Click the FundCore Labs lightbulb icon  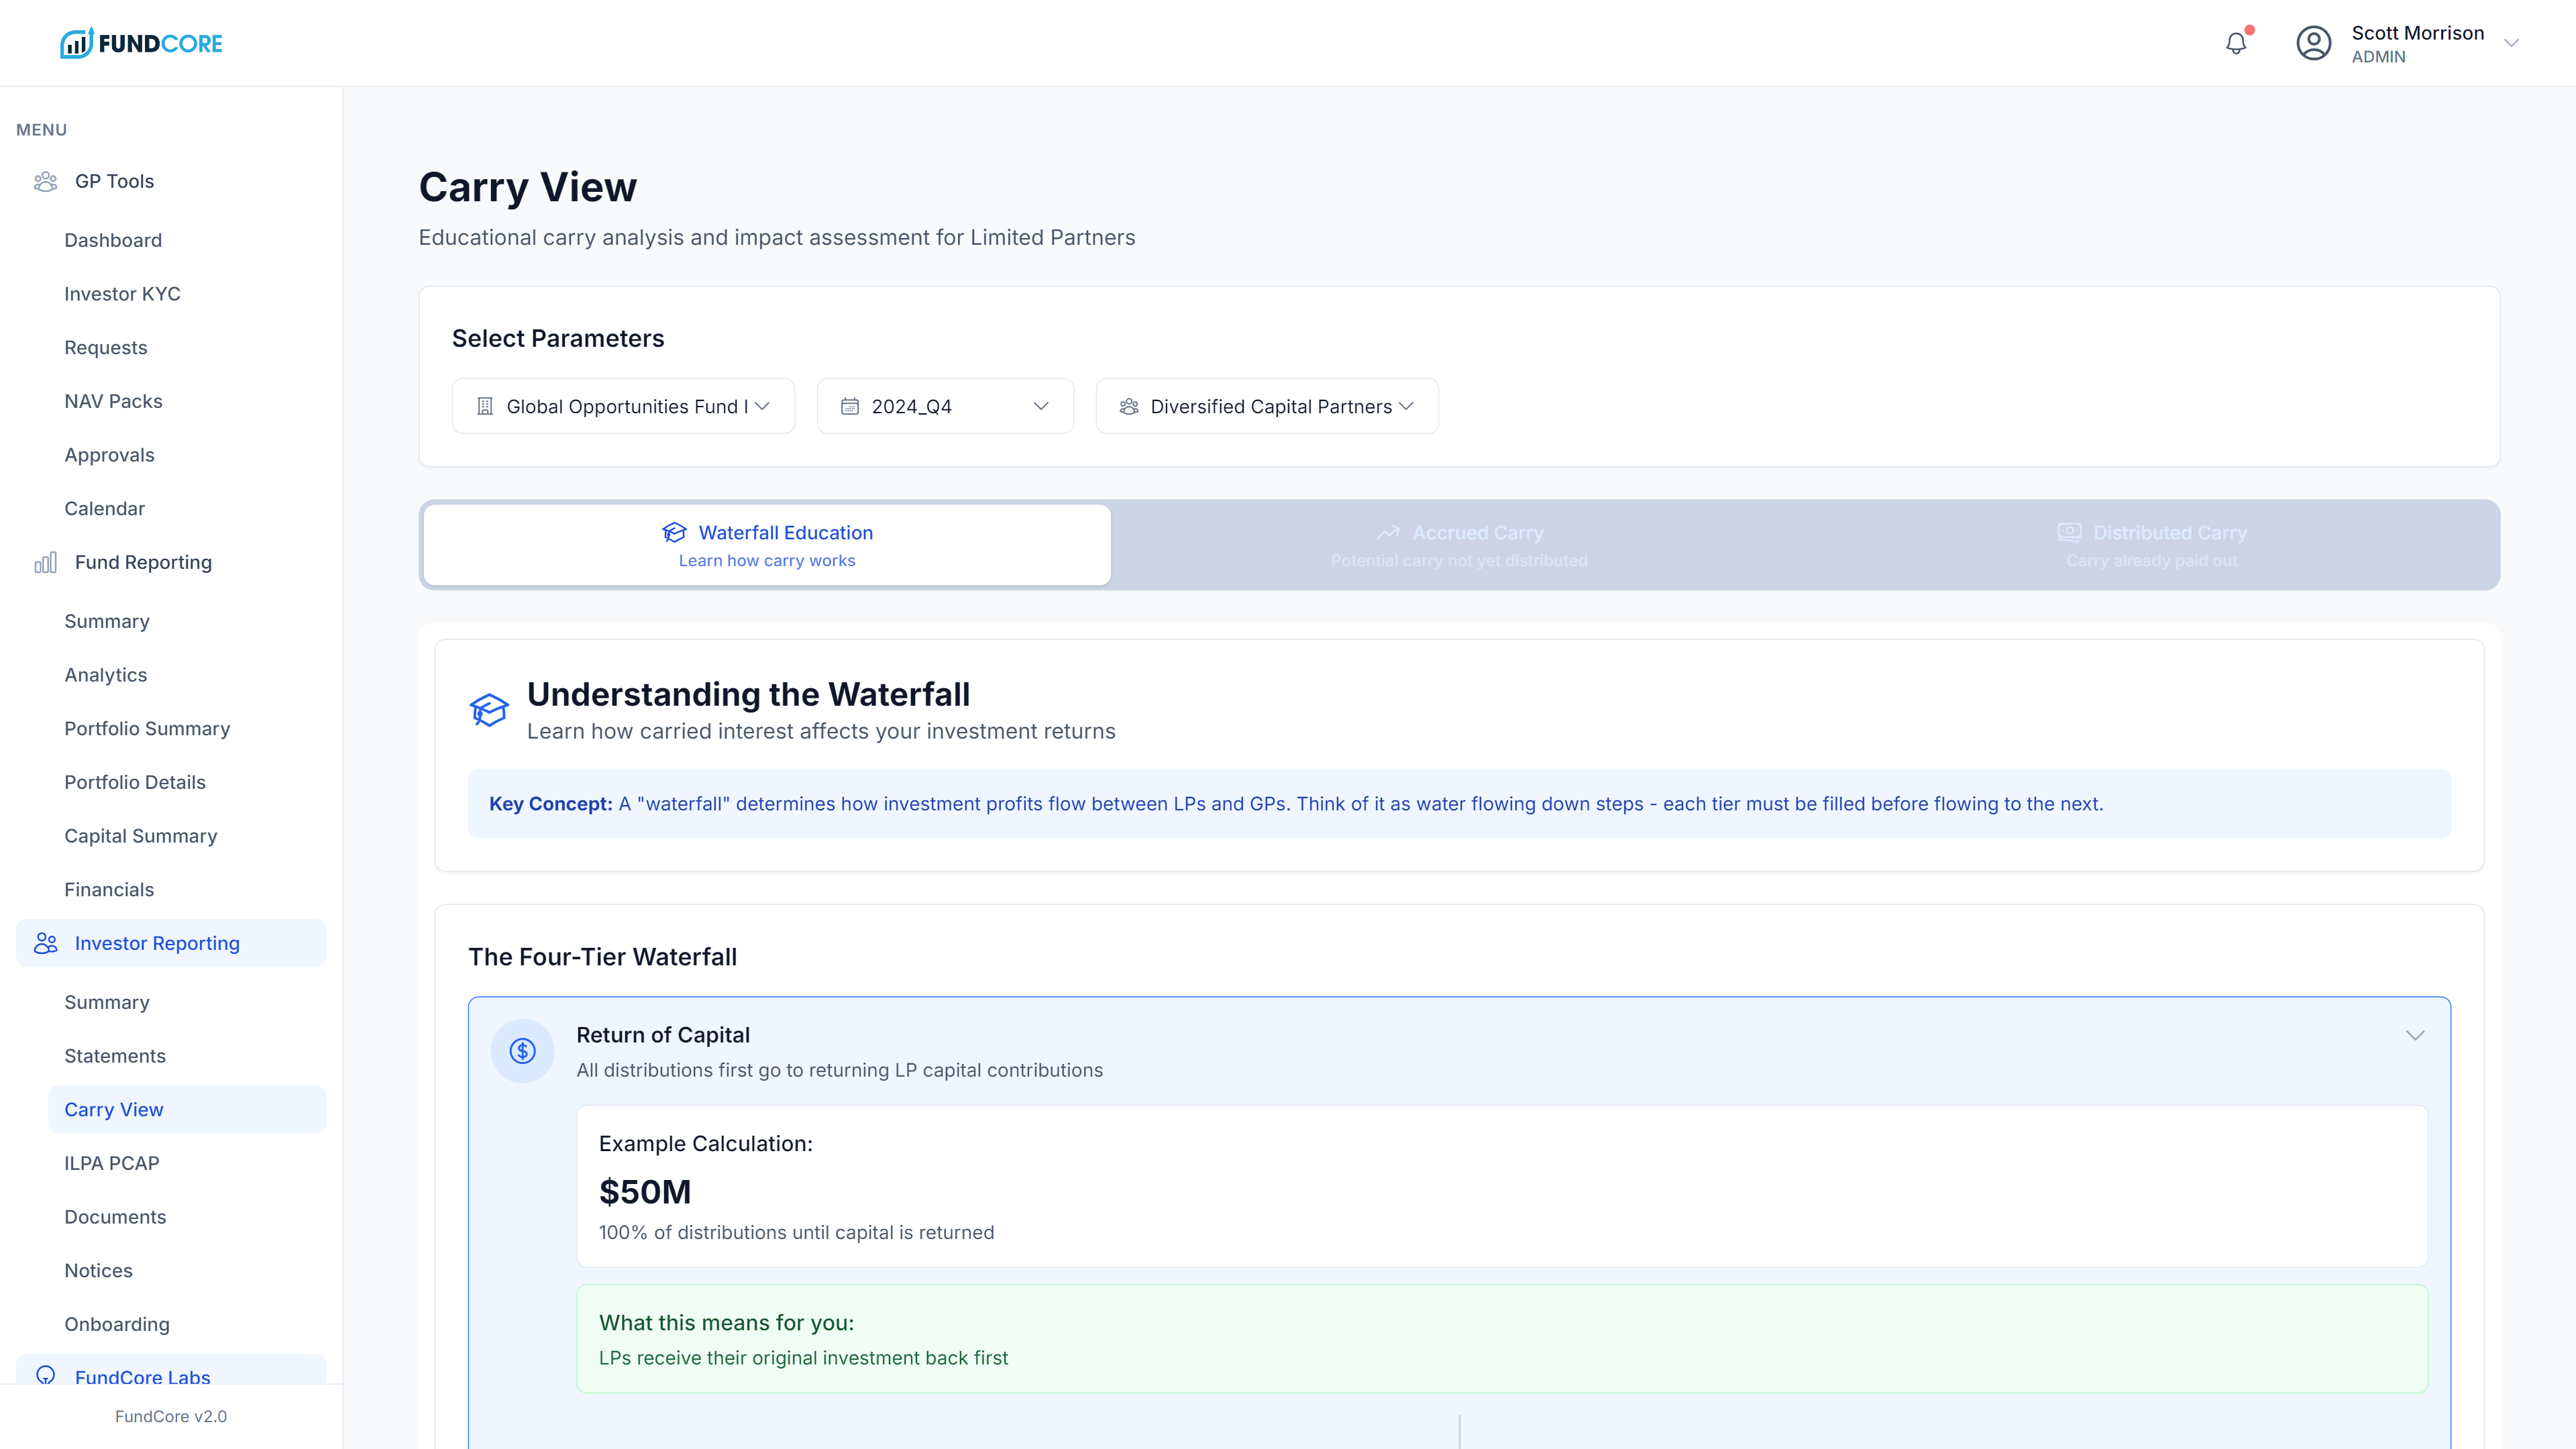click(x=46, y=1375)
